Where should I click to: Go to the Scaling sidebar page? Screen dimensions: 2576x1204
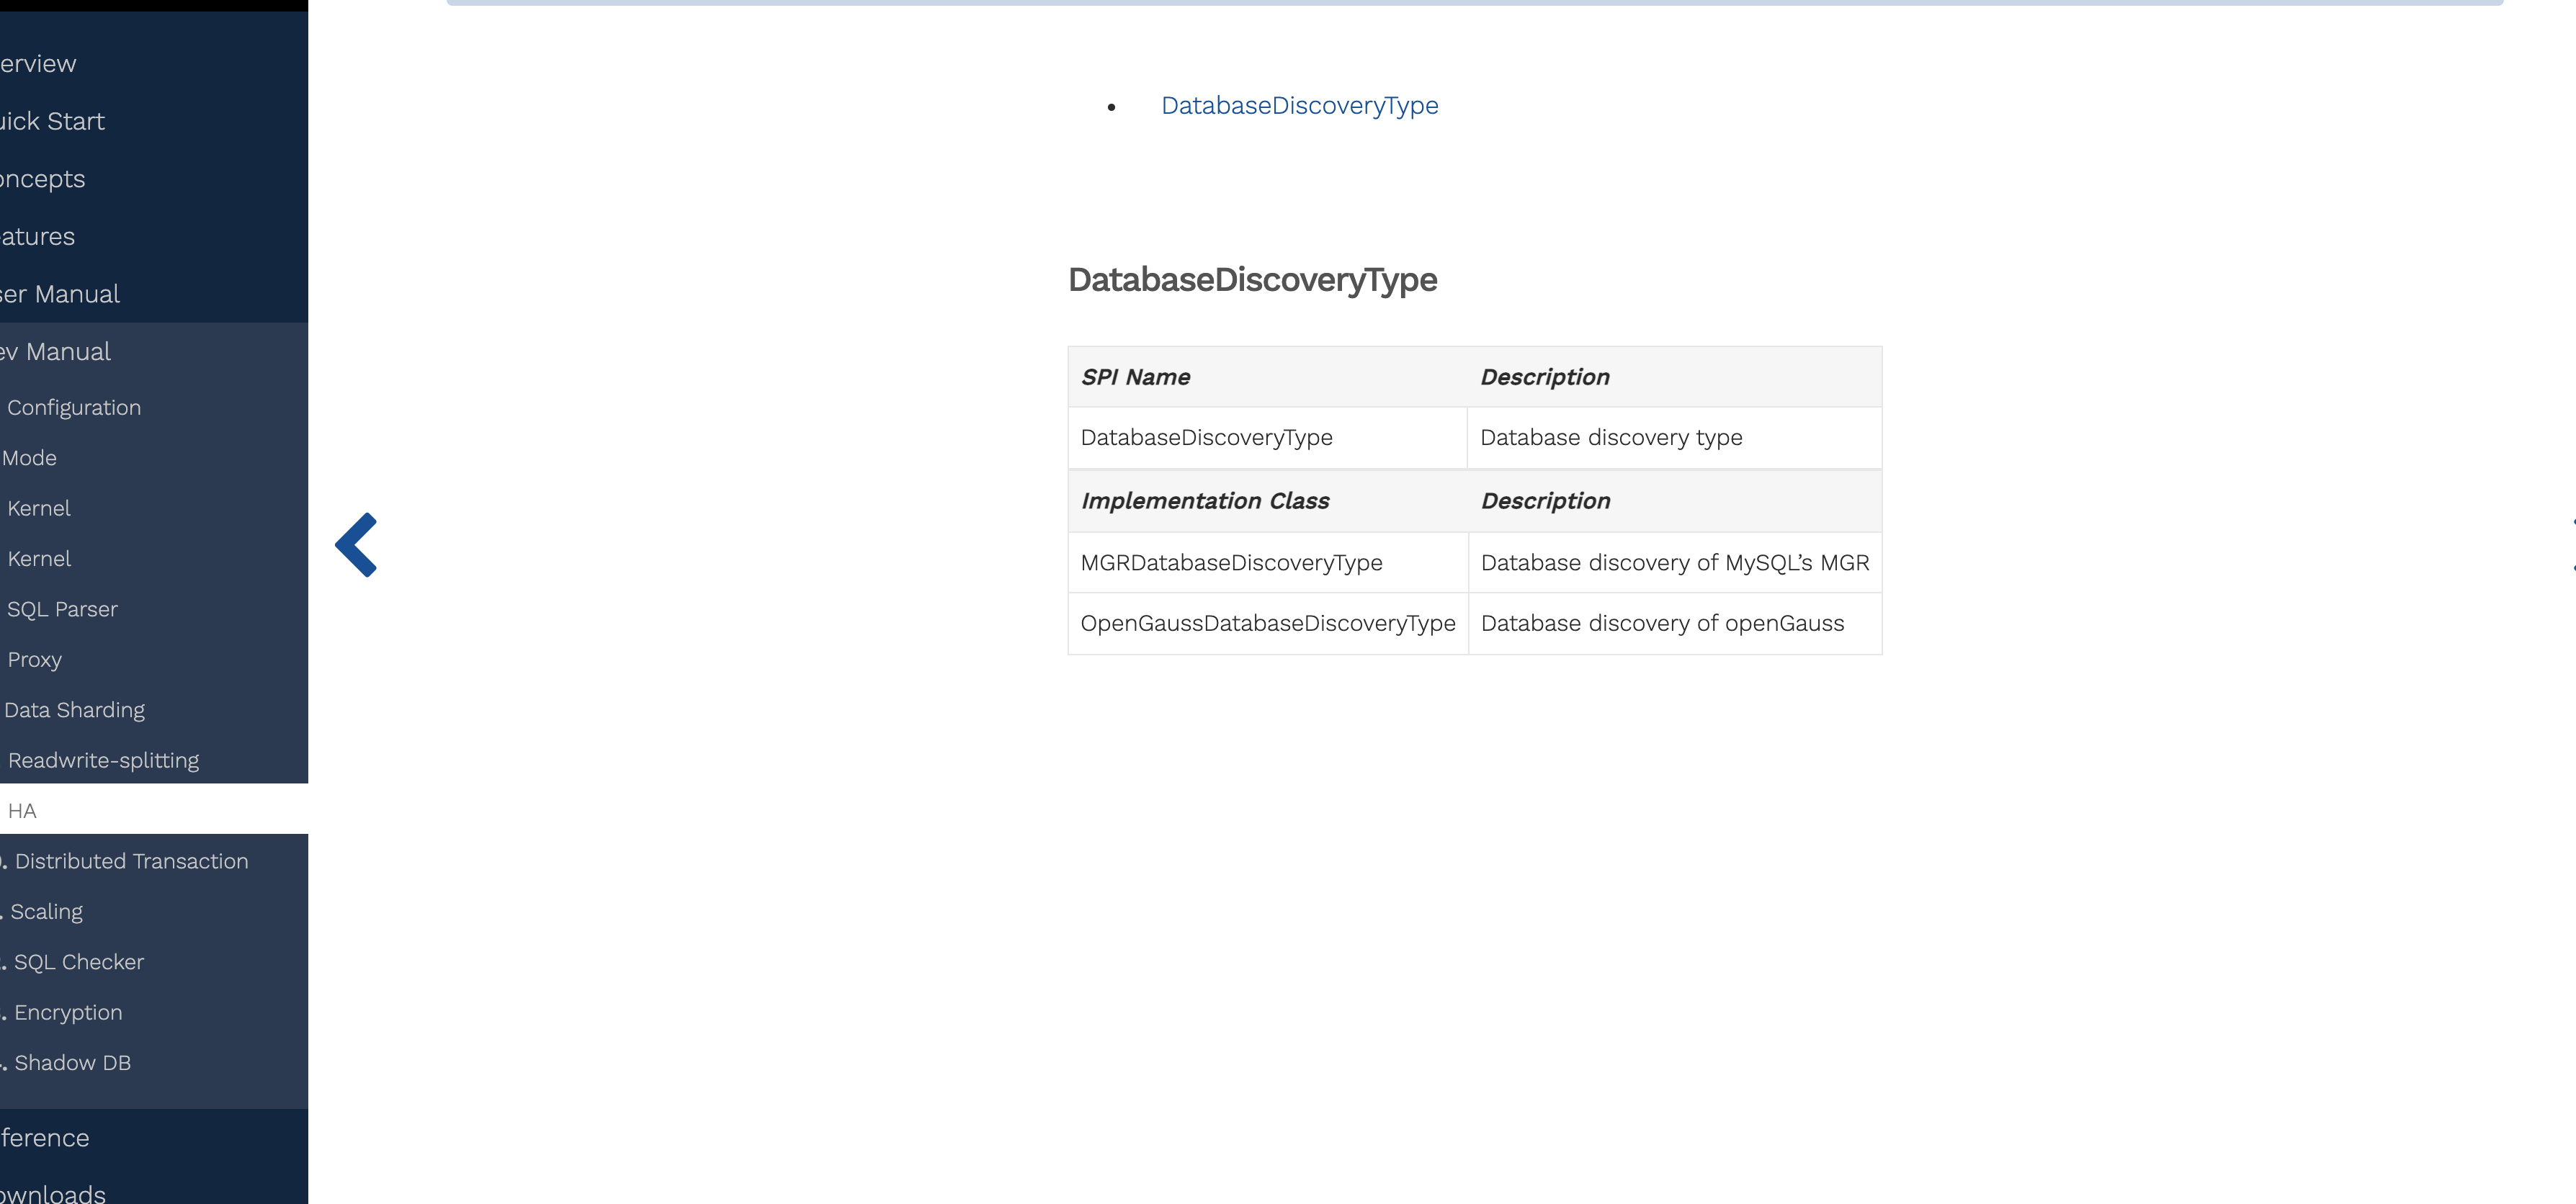pos(47,912)
